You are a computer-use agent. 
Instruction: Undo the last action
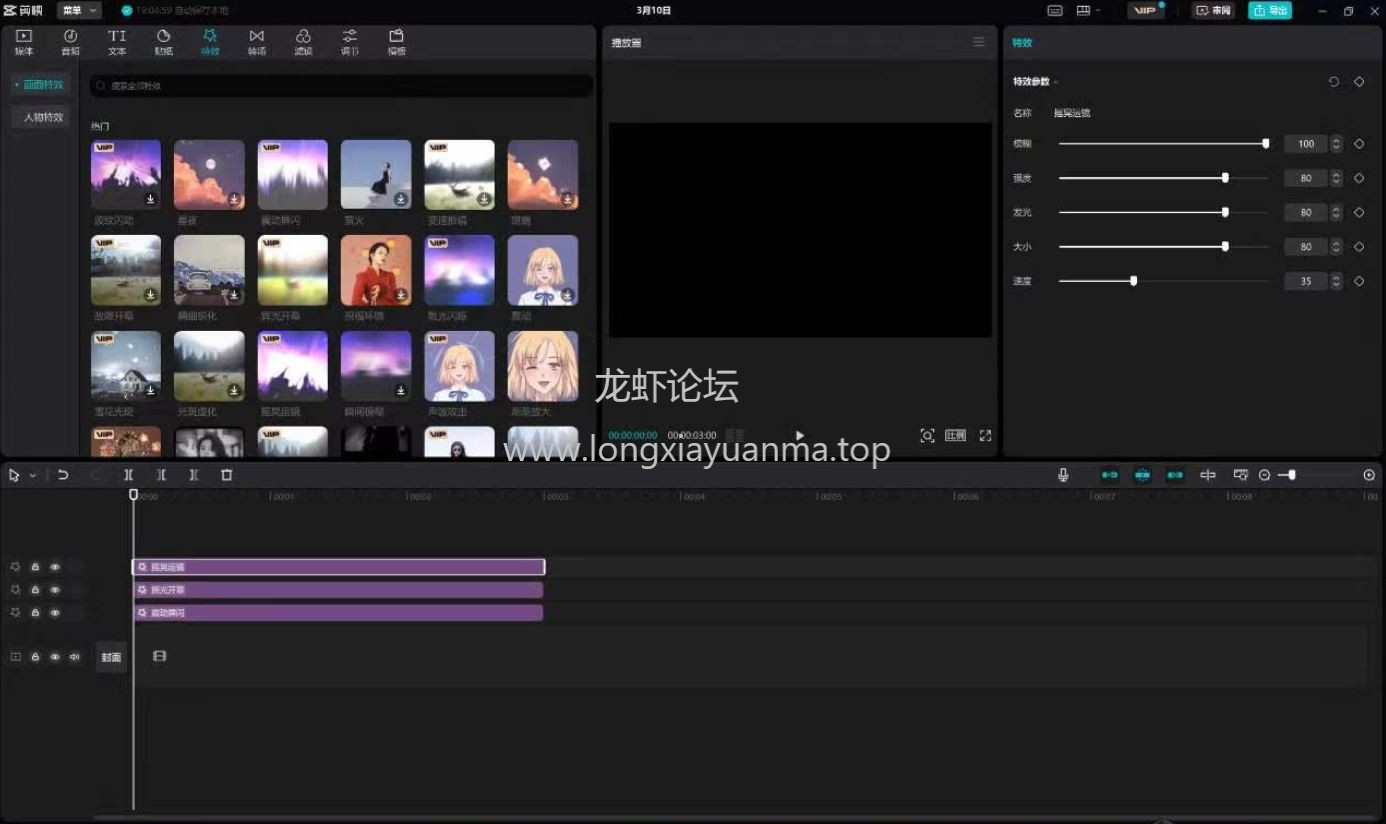point(63,475)
